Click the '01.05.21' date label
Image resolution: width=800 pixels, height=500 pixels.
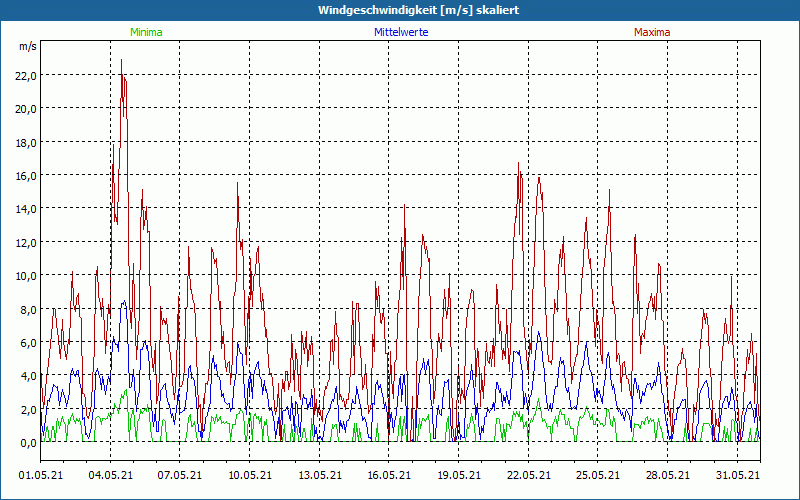click(41, 475)
